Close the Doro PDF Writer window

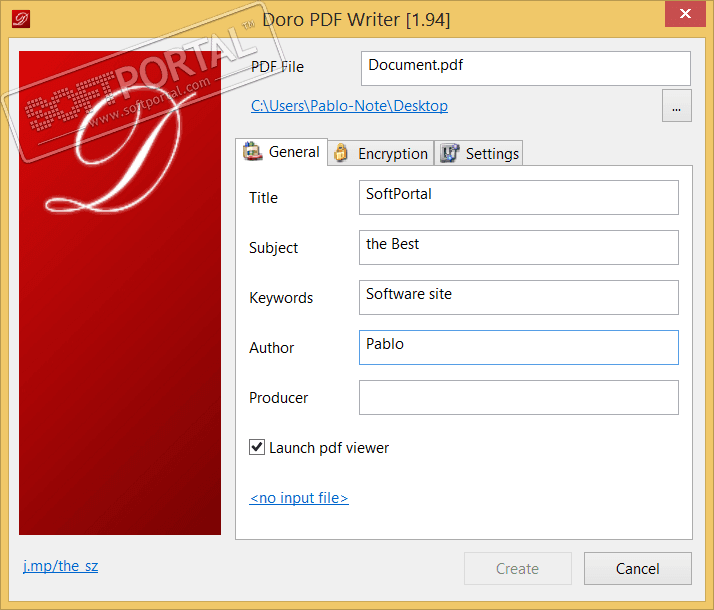(685, 14)
